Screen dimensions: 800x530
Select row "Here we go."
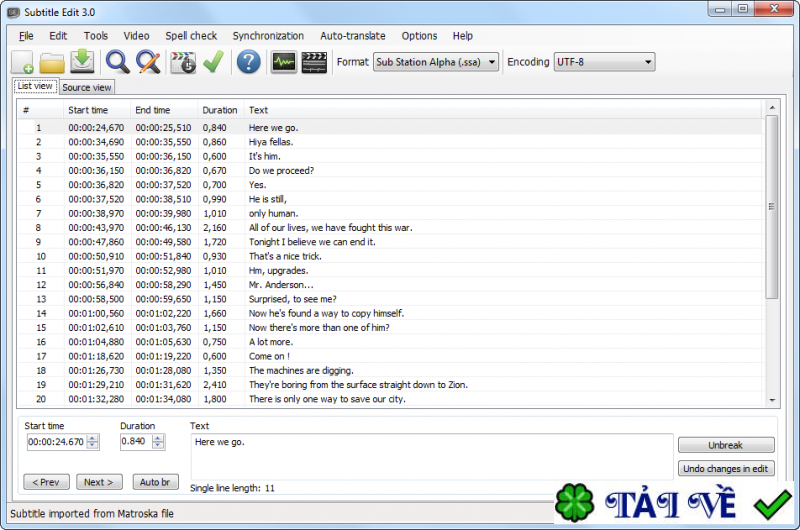click(x=390, y=128)
